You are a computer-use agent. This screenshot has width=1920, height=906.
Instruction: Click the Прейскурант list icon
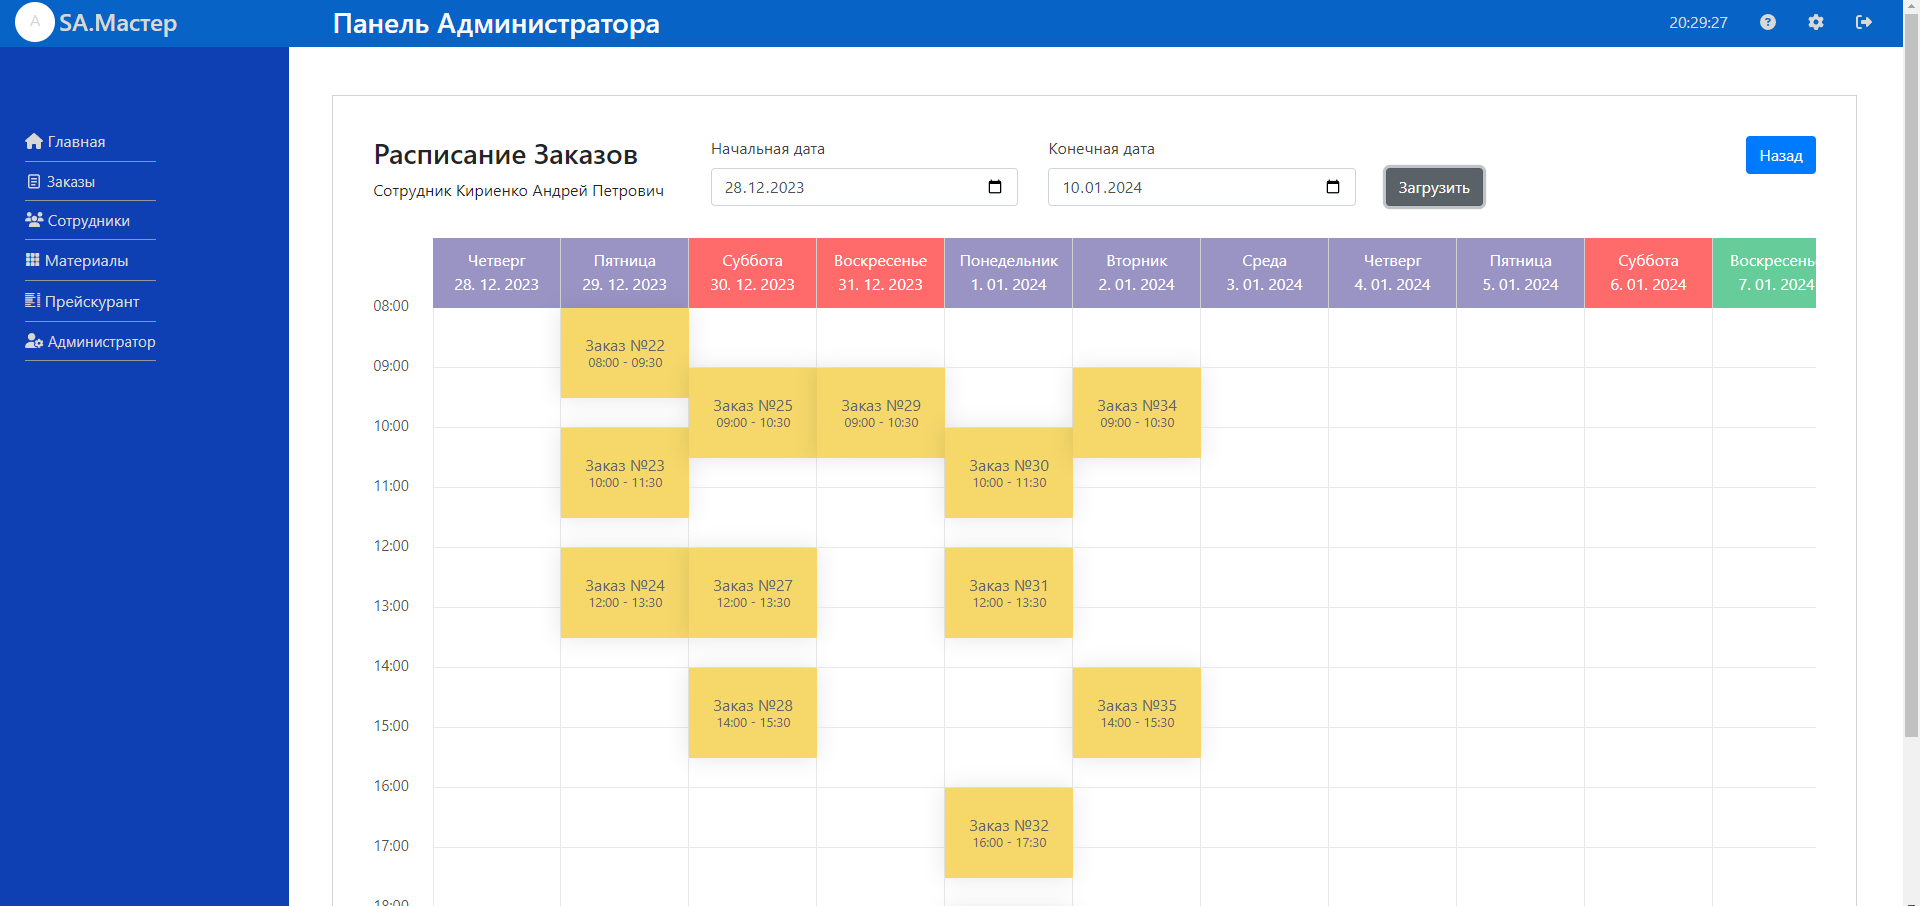click(x=33, y=301)
